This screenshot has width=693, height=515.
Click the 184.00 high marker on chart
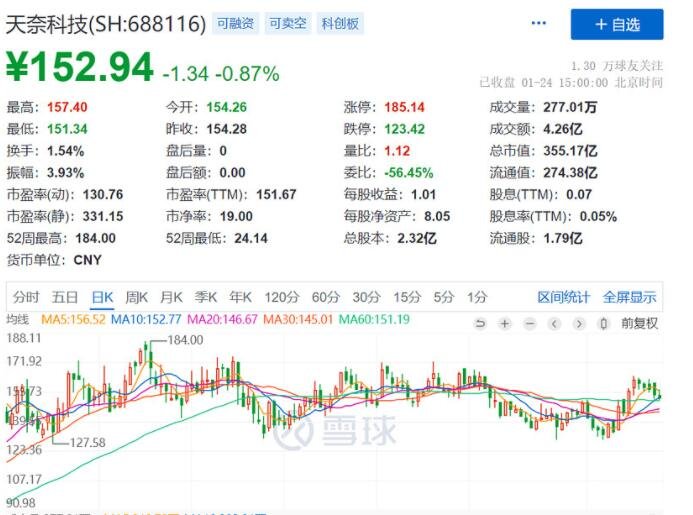click(x=186, y=340)
